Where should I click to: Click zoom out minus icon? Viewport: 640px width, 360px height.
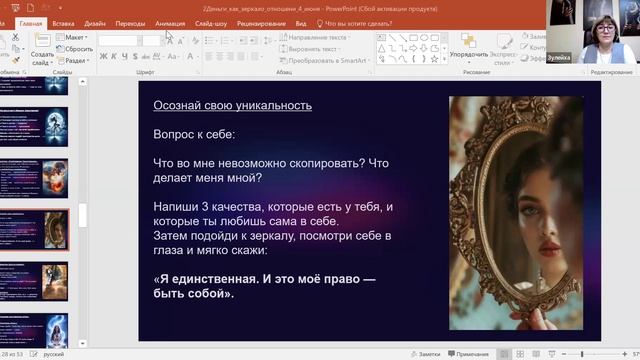click(x=564, y=354)
